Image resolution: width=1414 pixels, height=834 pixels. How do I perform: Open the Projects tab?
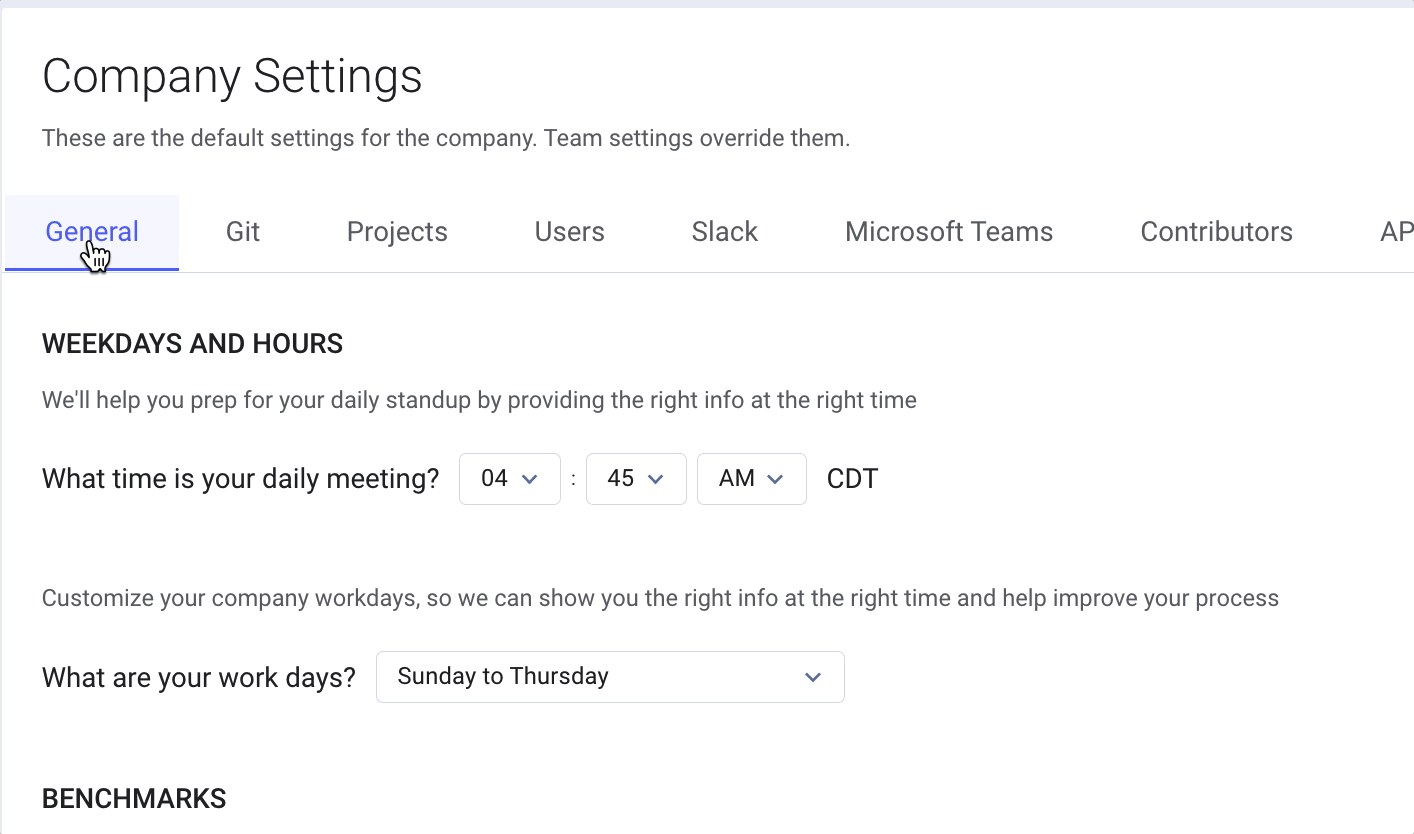(x=397, y=232)
